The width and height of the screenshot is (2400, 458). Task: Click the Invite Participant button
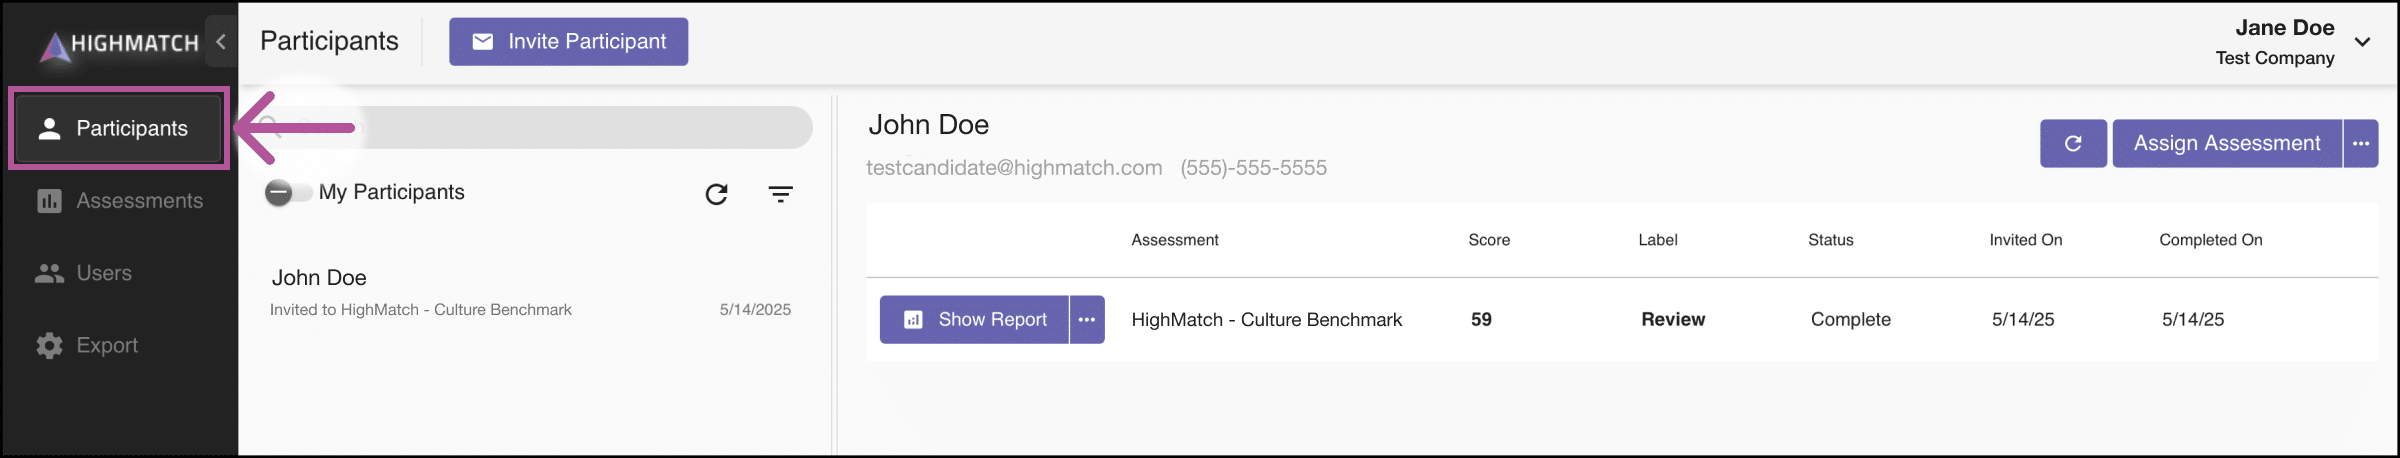(568, 42)
